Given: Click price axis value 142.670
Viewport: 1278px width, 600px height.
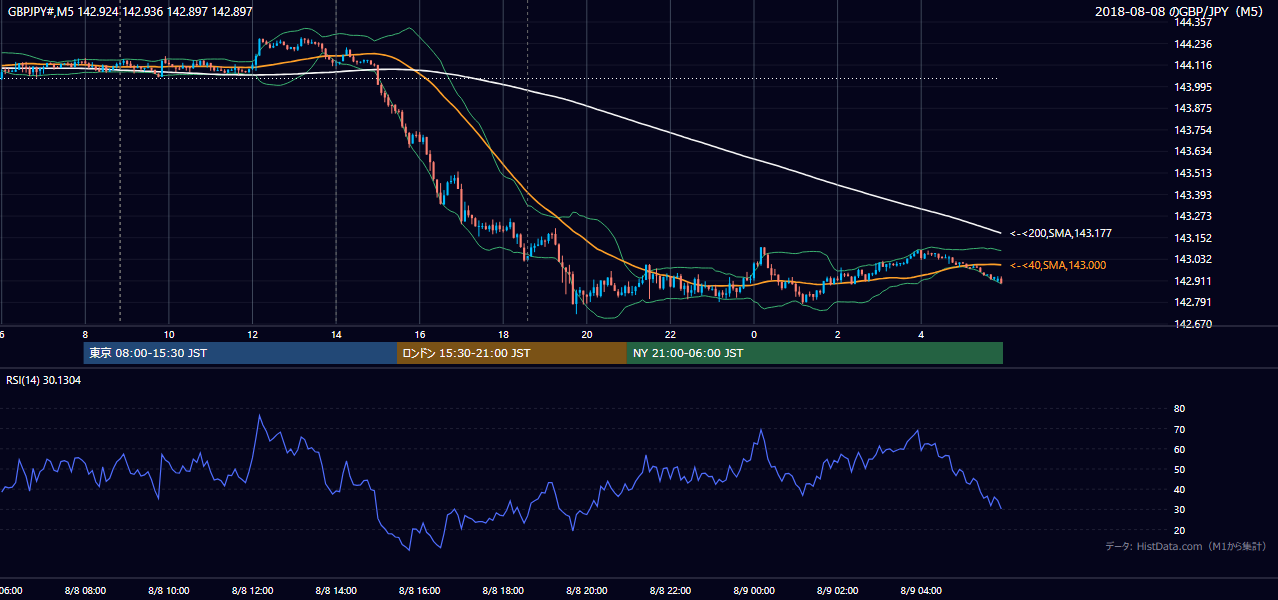Looking at the screenshot, I should coord(1193,324).
